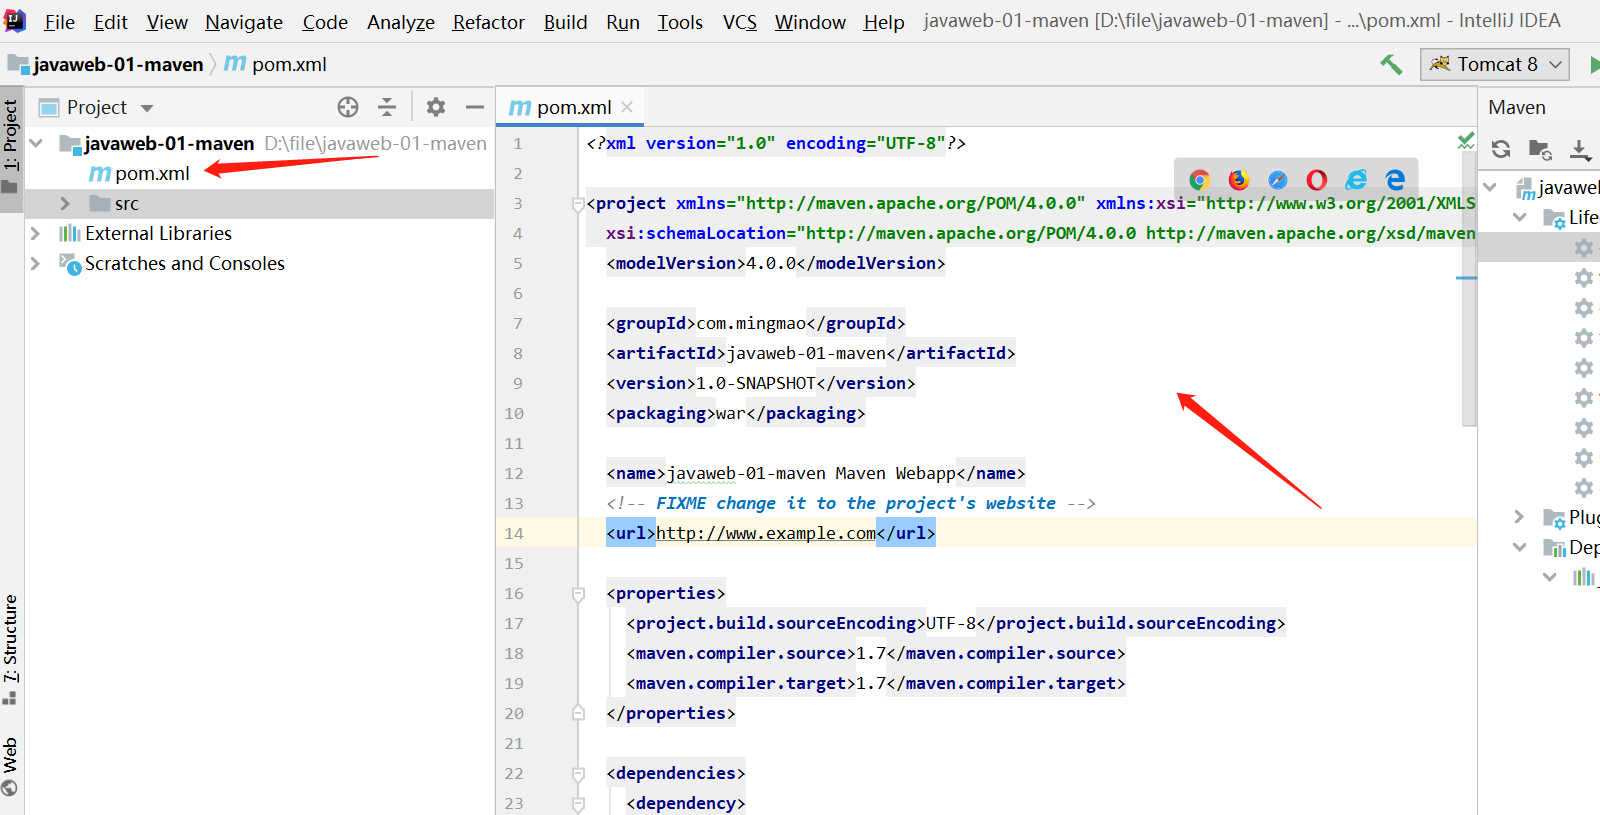The width and height of the screenshot is (1600, 815).
Task: Click the project.build.sourceEncoding UTF-8 line
Action: coord(956,623)
